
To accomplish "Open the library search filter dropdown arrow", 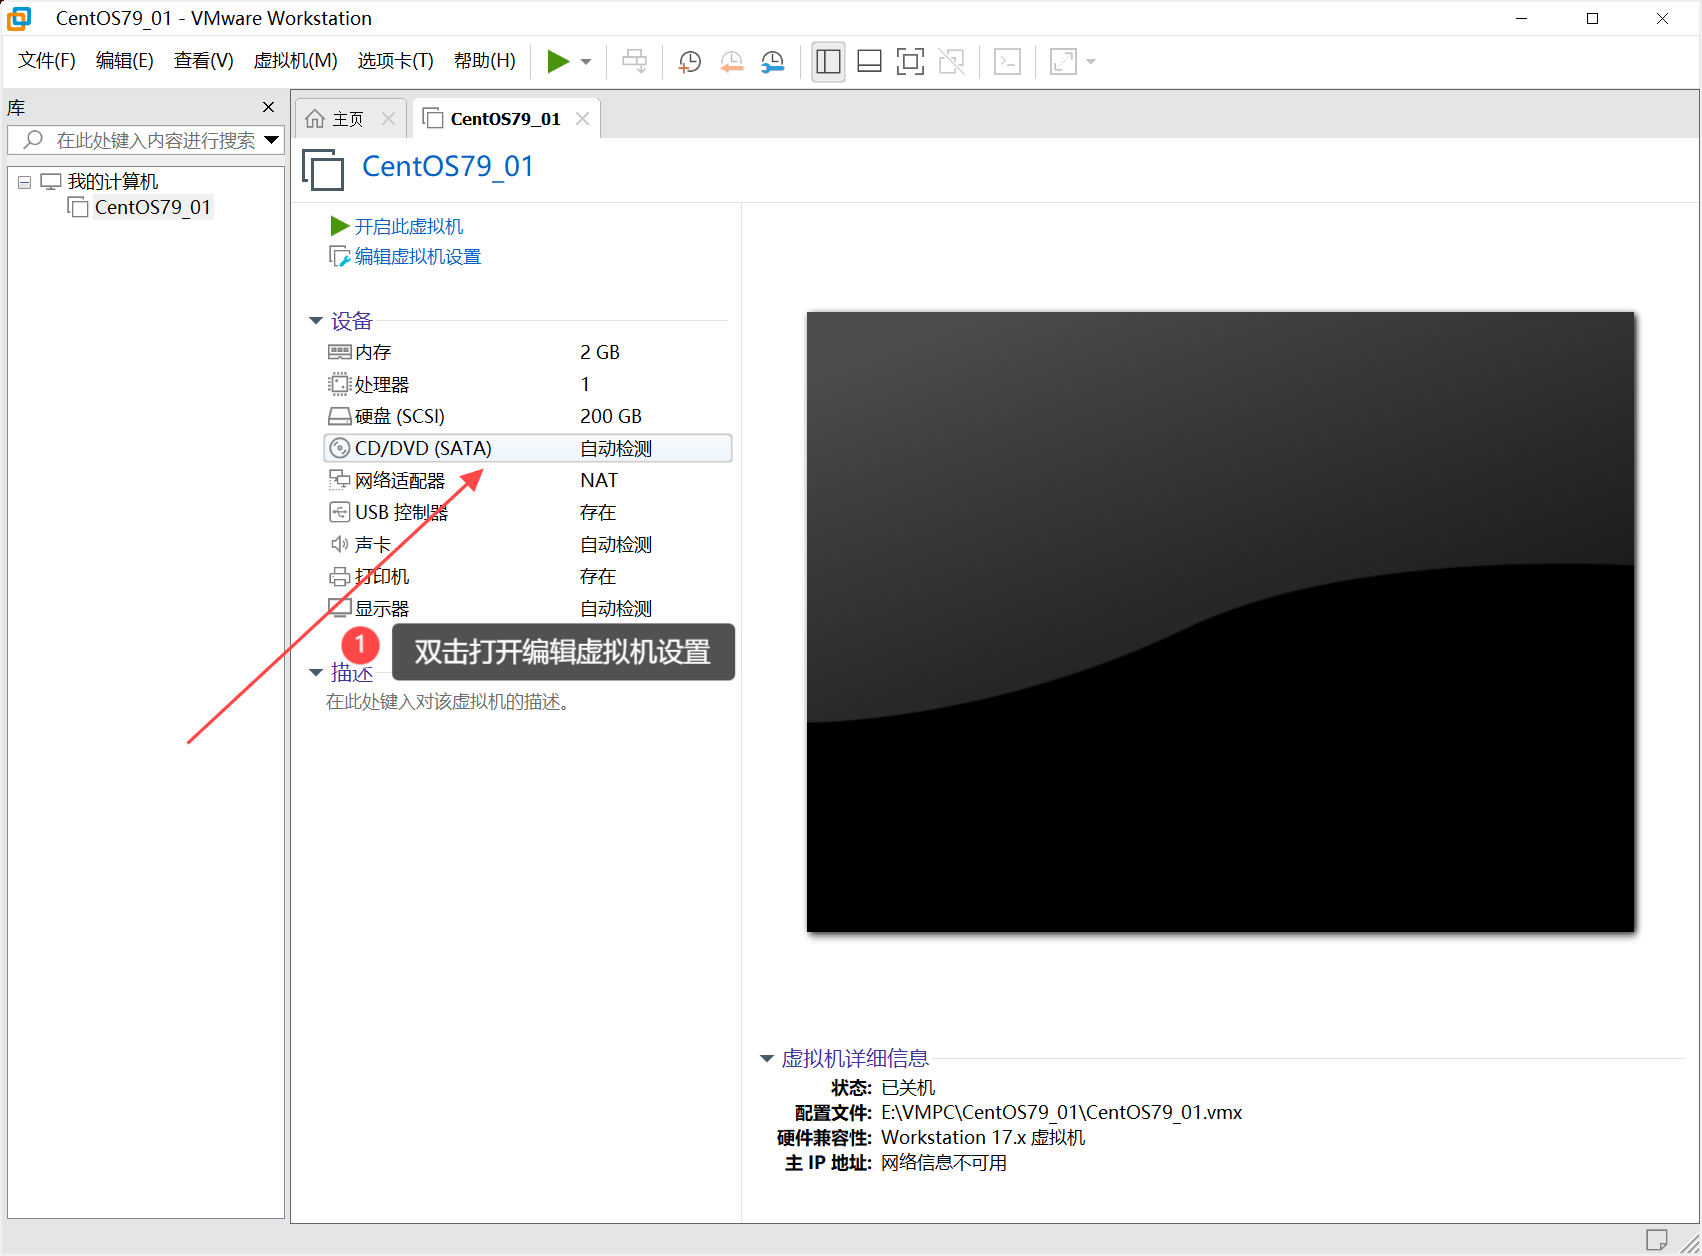I will pos(271,140).
